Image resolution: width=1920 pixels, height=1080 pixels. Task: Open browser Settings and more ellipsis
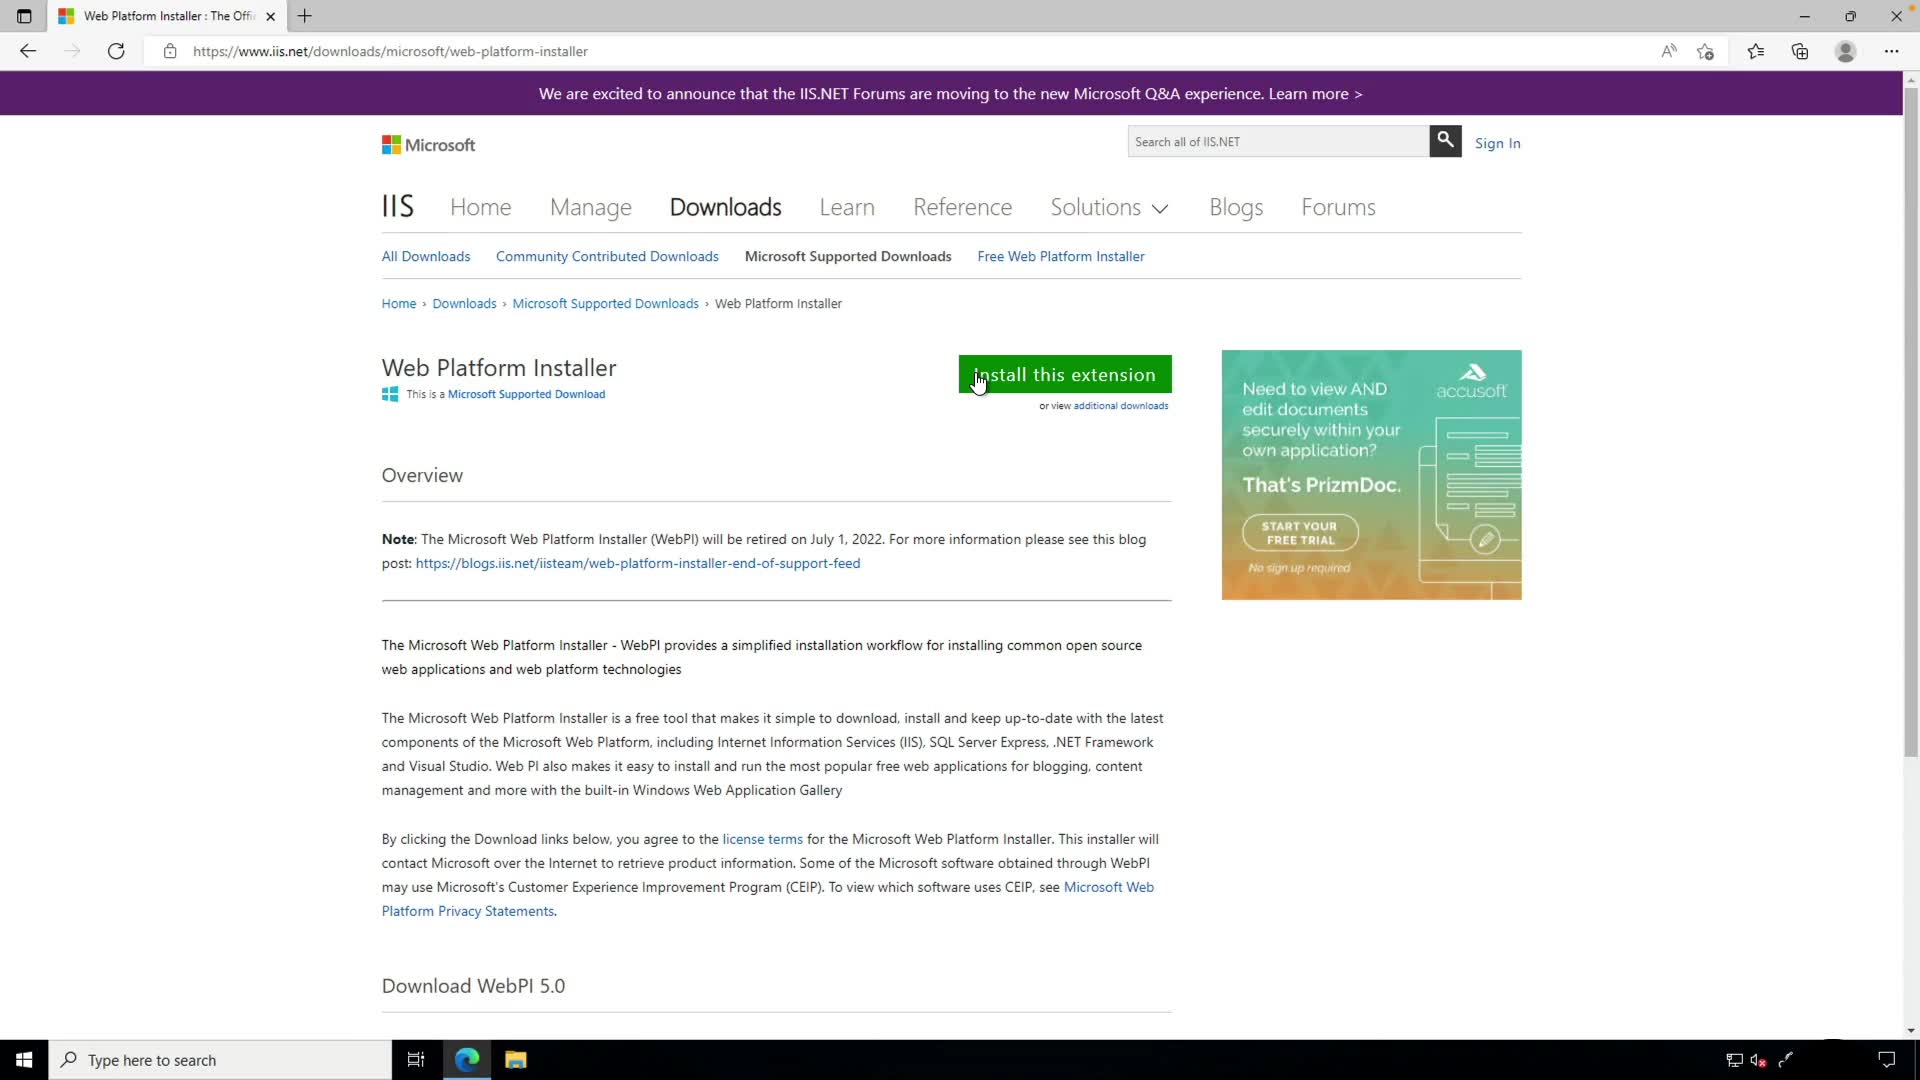(x=1891, y=51)
